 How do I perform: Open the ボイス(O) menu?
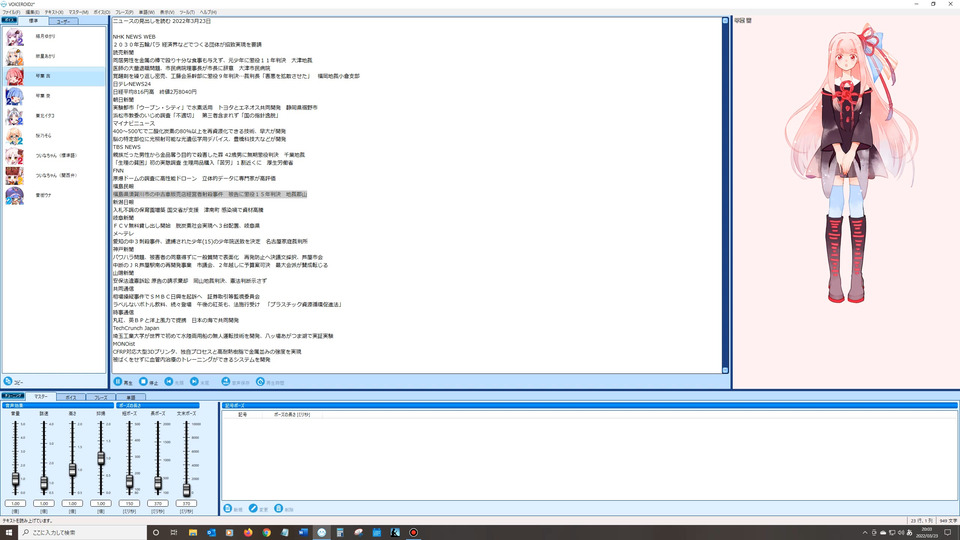pos(102,12)
